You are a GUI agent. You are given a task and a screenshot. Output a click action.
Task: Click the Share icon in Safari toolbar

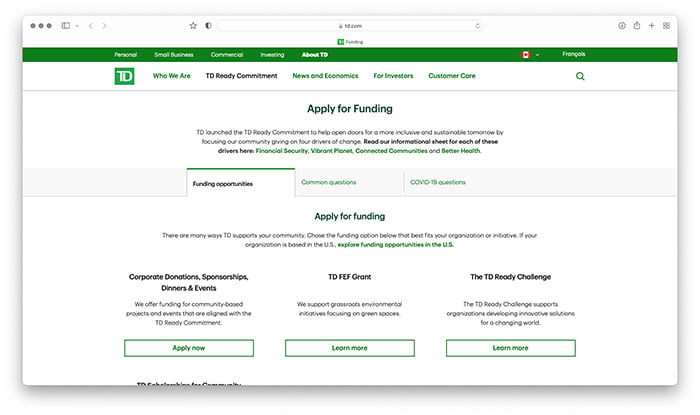pyautogui.click(x=637, y=25)
